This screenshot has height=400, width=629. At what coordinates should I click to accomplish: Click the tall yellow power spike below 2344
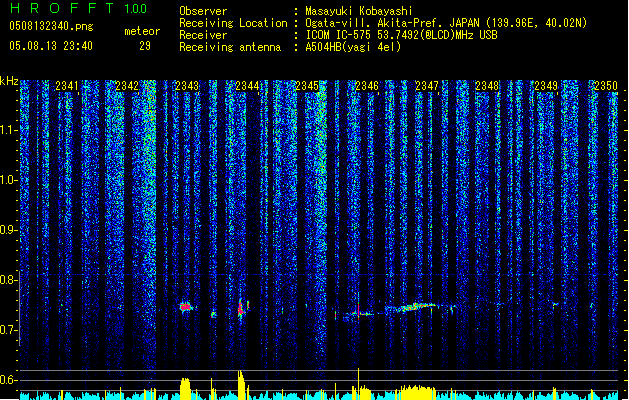pos(241,385)
